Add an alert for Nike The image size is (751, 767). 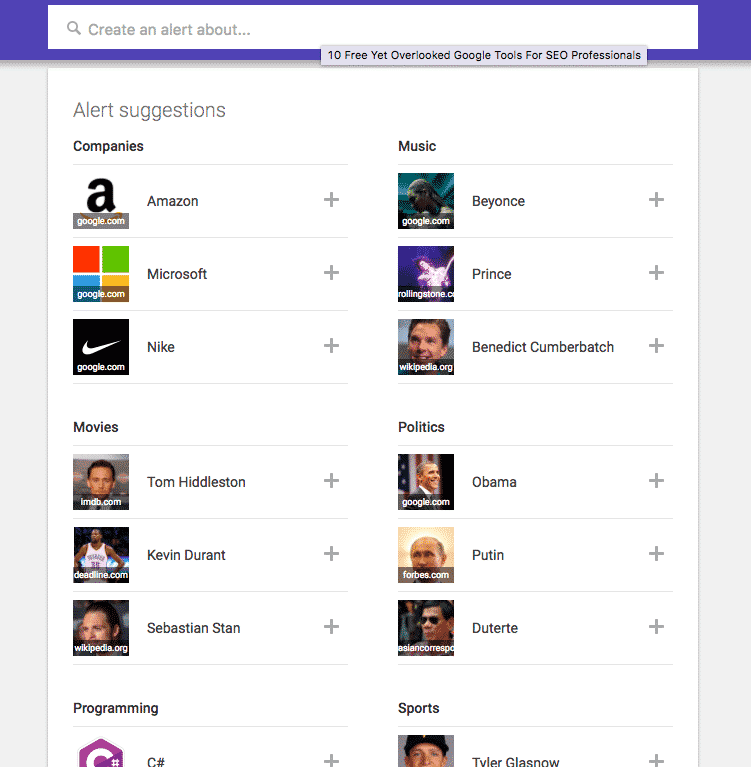[x=331, y=346]
